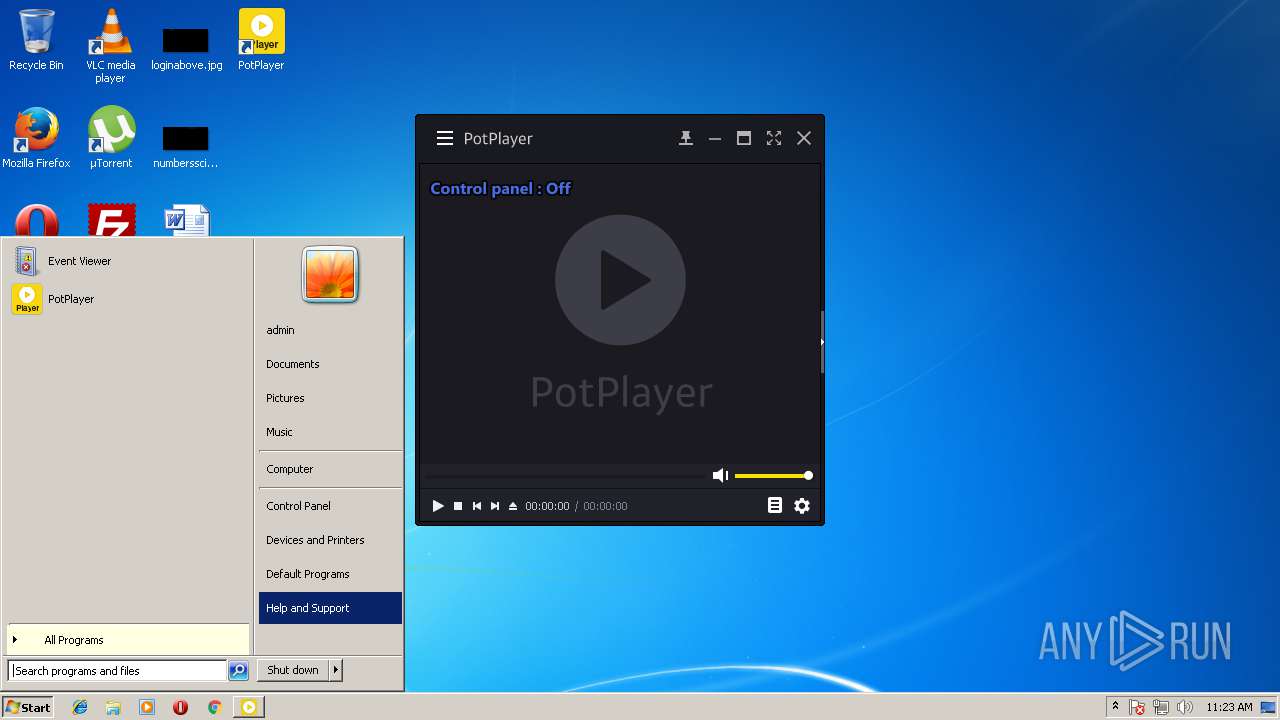Start playback with the Play button
The width and height of the screenshot is (1280, 720).
437,506
